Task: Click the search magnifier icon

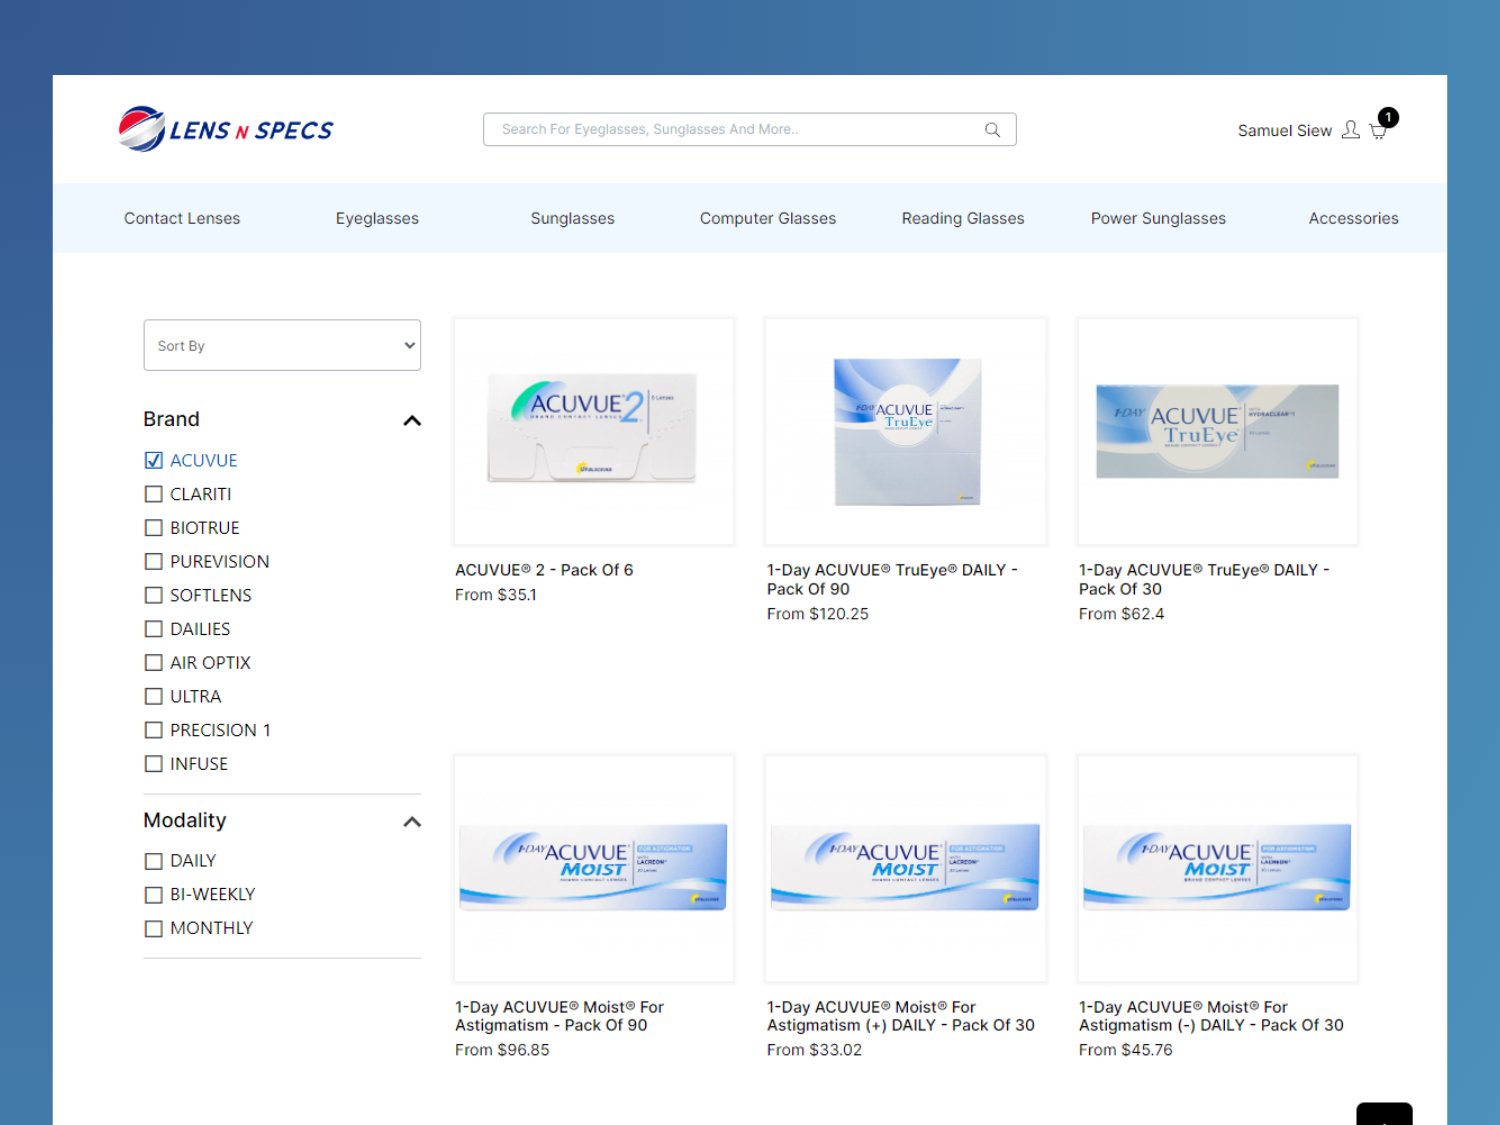Action: pyautogui.click(x=992, y=130)
